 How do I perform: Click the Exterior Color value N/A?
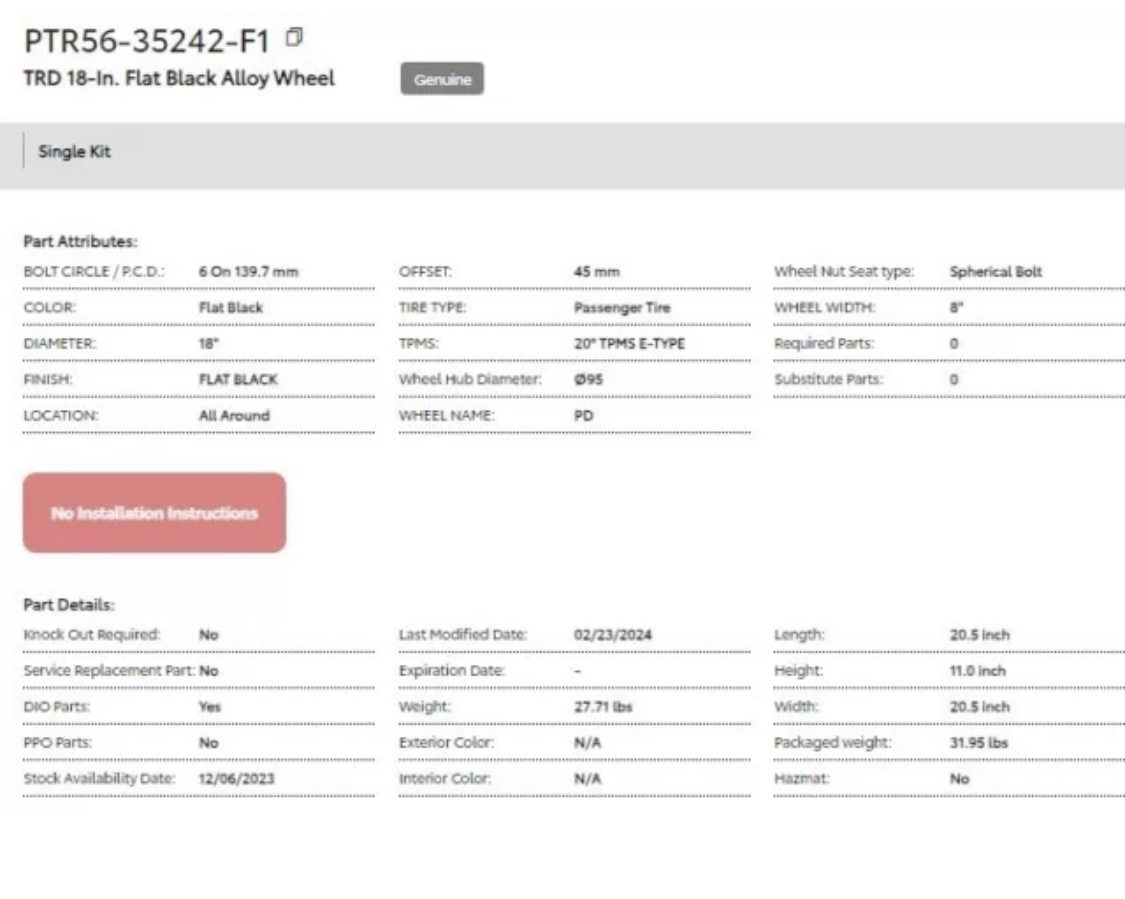point(587,743)
